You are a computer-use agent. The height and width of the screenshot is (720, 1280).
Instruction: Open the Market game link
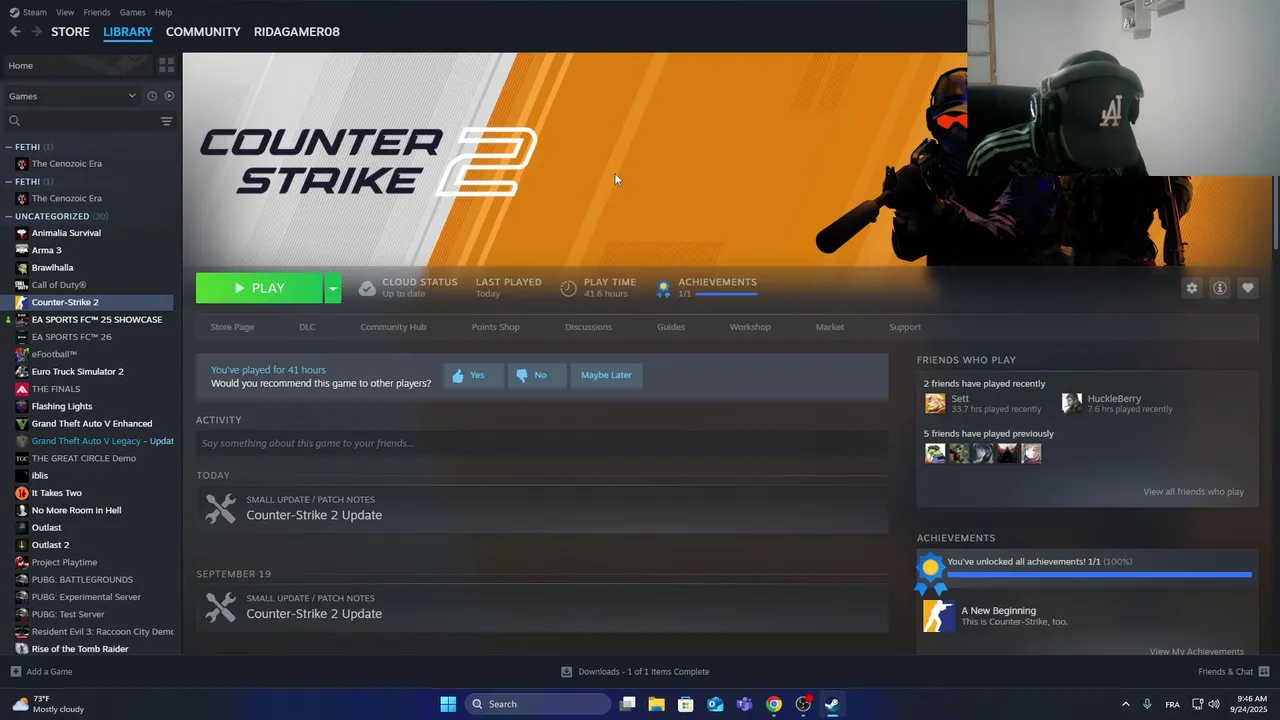click(x=830, y=327)
